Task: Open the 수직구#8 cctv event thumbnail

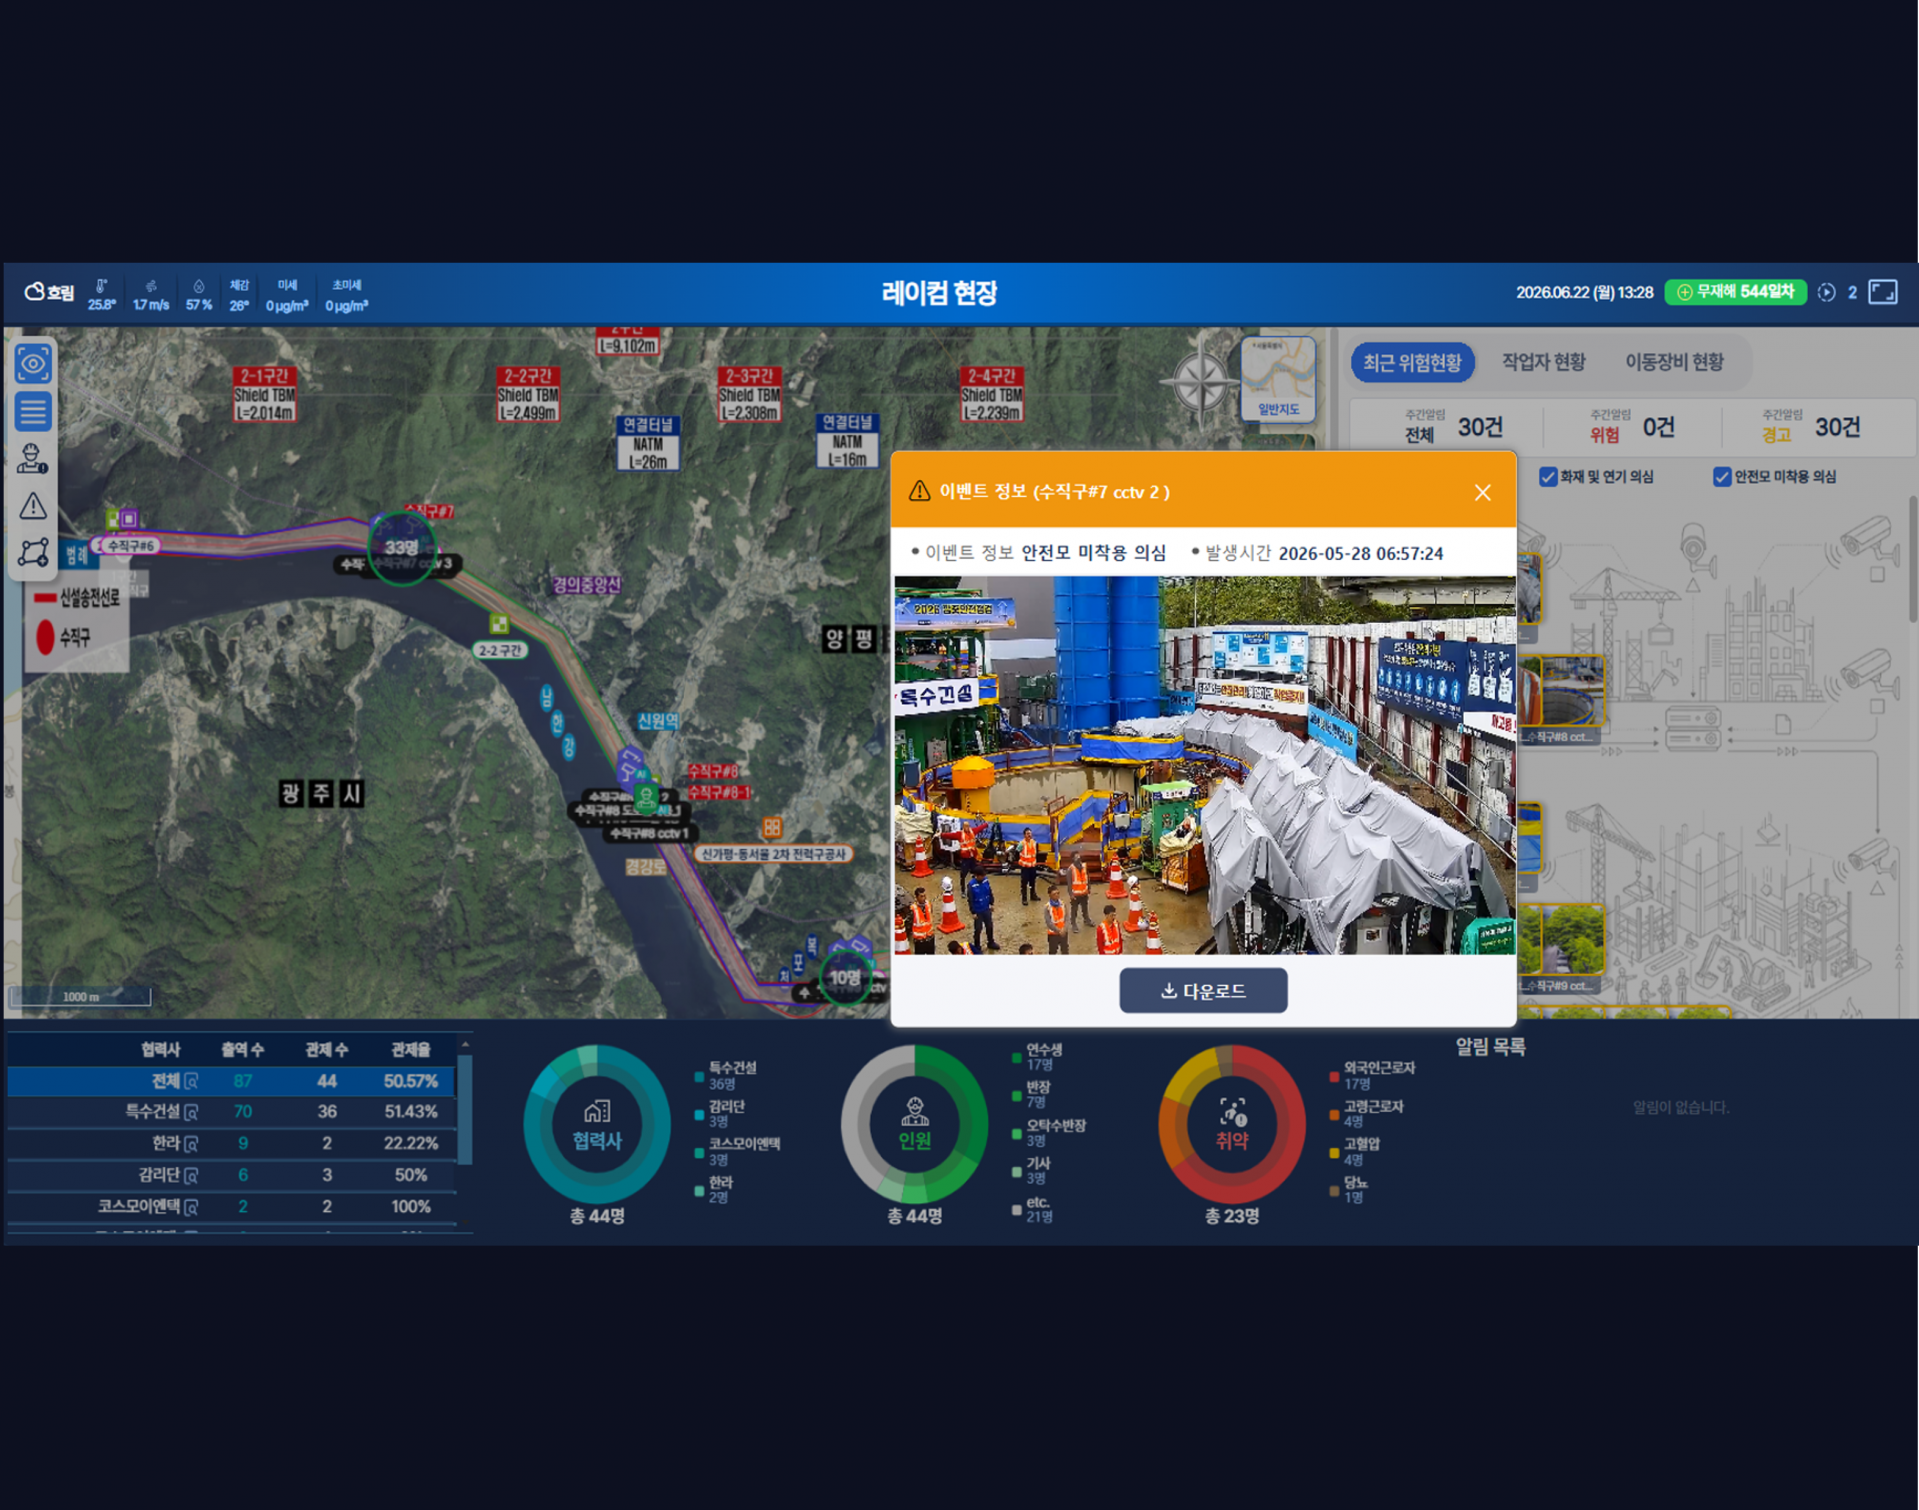Action: point(1562,691)
